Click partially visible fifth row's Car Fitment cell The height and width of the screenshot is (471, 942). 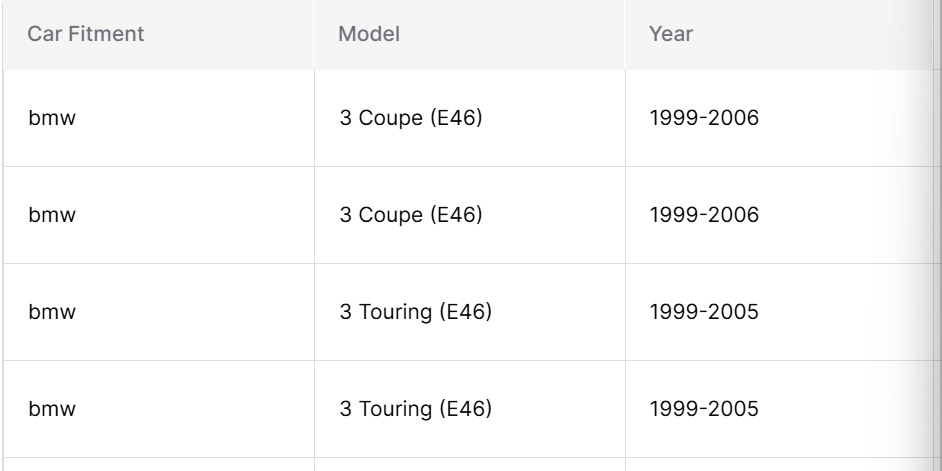pos(159,464)
